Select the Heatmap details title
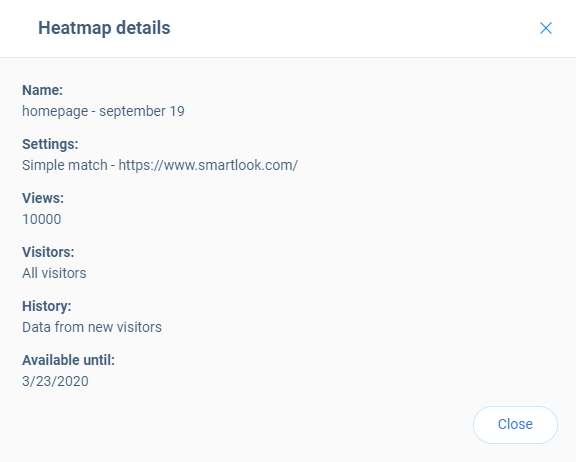The width and height of the screenshot is (576, 462). (104, 28)
